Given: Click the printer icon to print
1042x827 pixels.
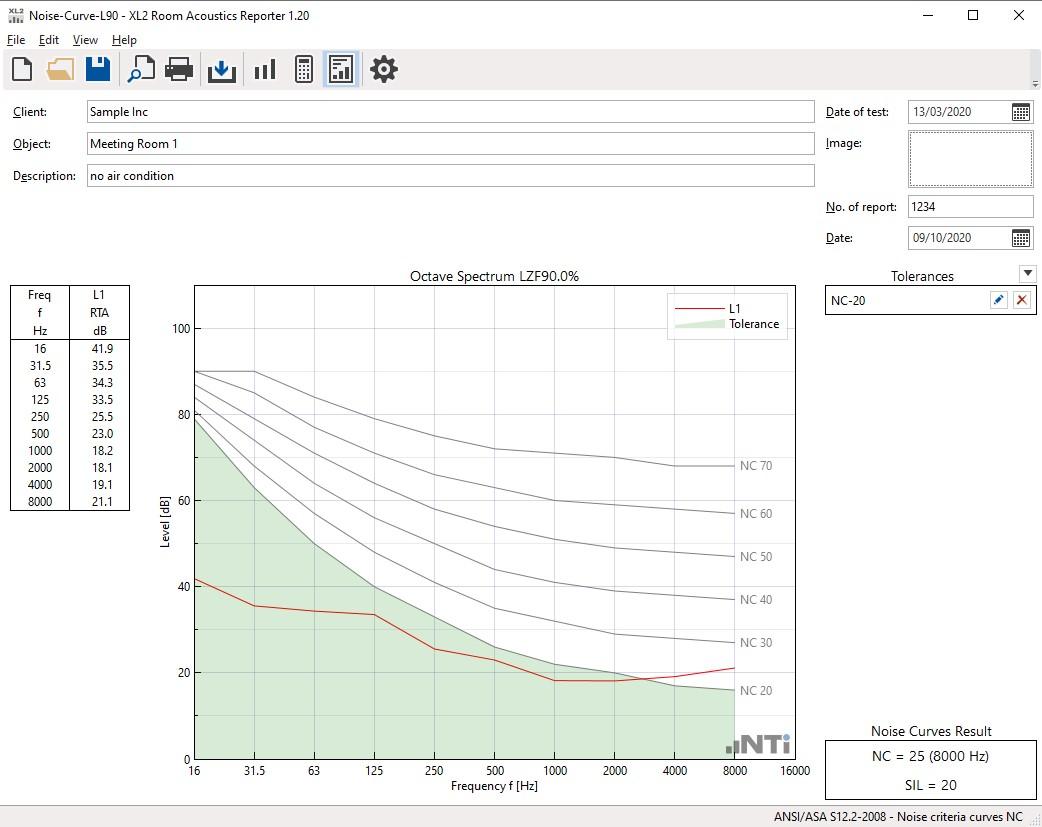Looking at the screenshot, I should pos(178,69).
